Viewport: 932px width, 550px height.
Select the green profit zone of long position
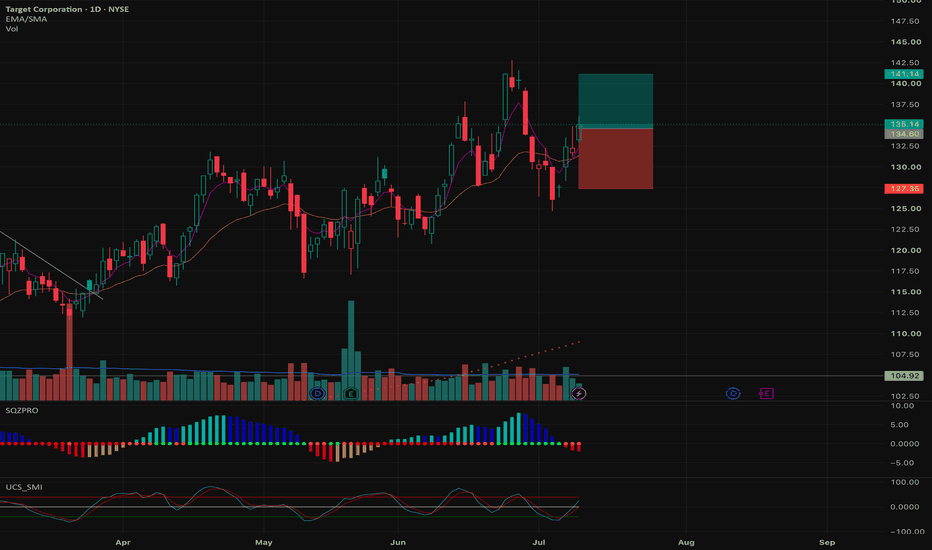click(x=616, y=101)
